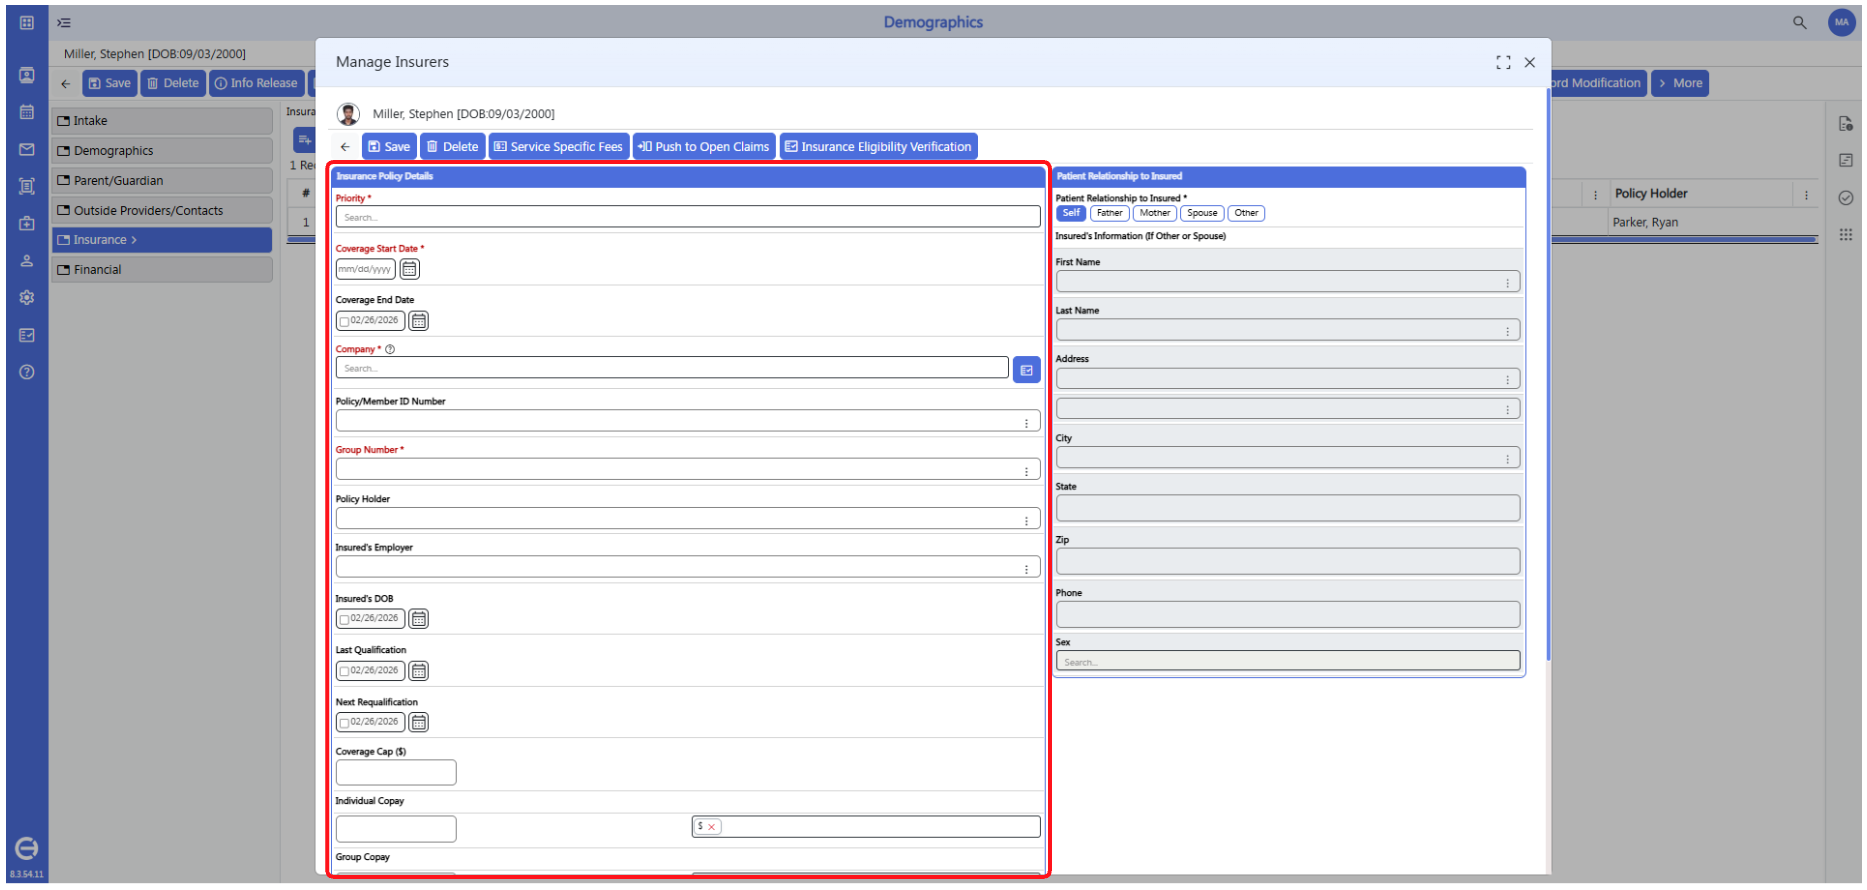Screen dimensions: 1867x890
Task: Open the Company search dropdown
Action: click(672, 368)
